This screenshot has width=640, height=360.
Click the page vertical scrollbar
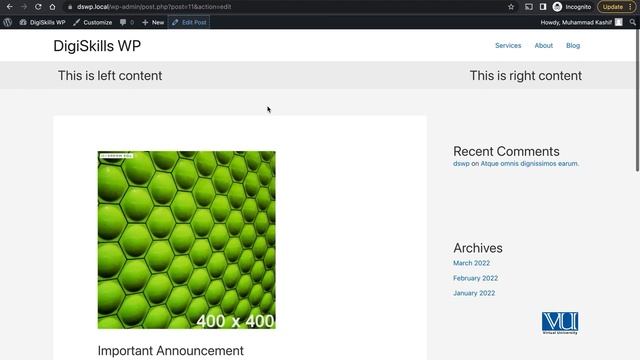[x=638, y=100]
